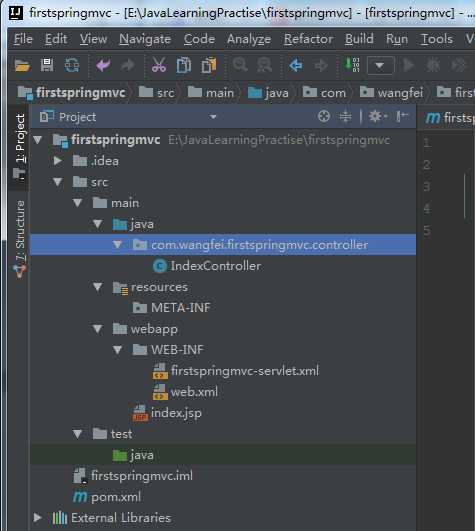This screenshot has width=475, height=531.
Task: Select IndexController class in tree
Action: [x=207, y=266]
